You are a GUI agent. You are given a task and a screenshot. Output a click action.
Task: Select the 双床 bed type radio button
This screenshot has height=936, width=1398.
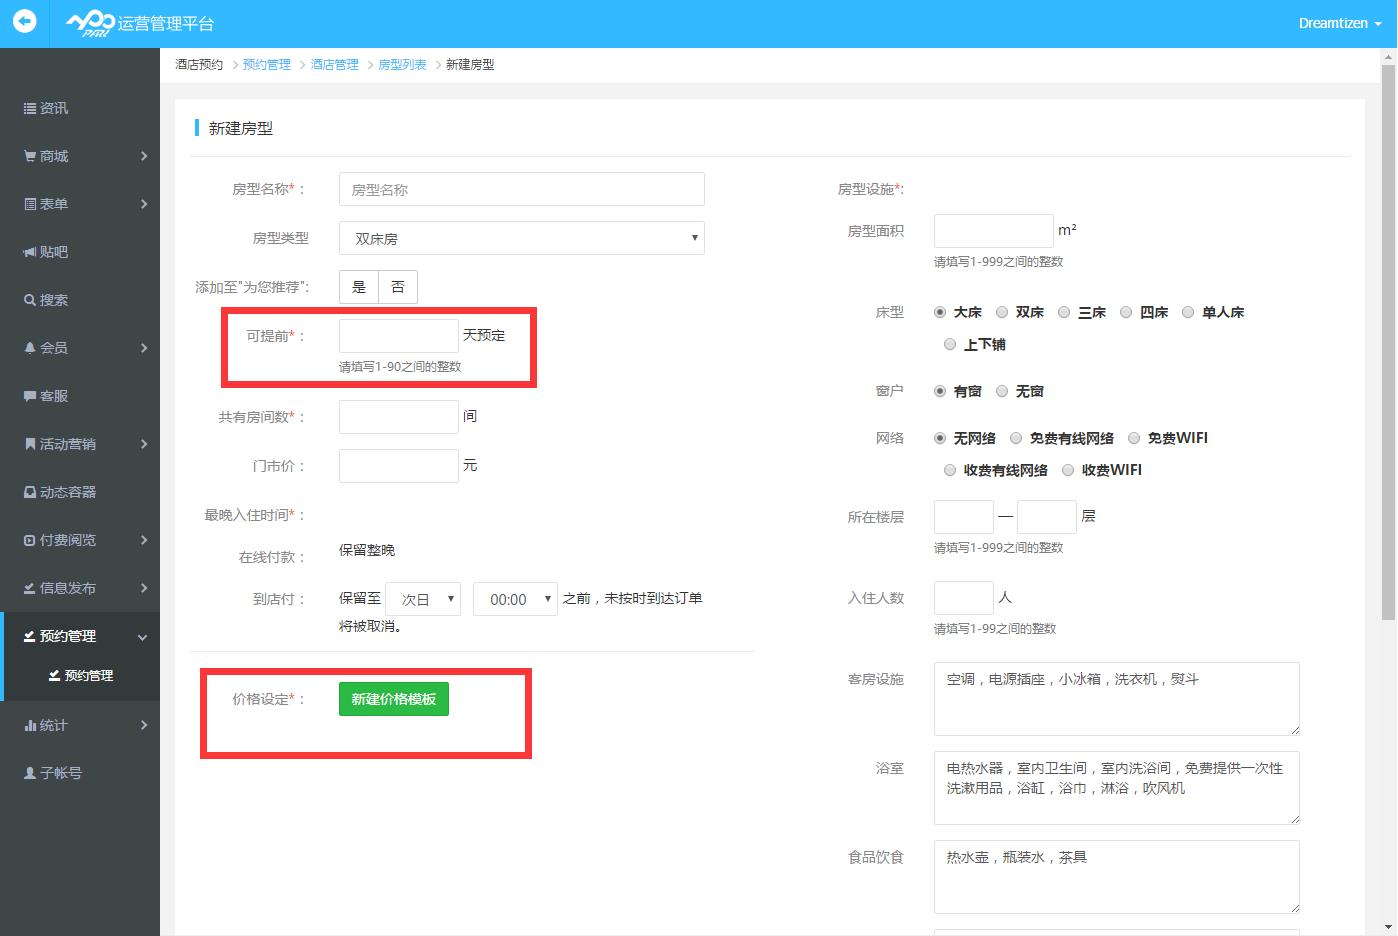[1002, 312]
